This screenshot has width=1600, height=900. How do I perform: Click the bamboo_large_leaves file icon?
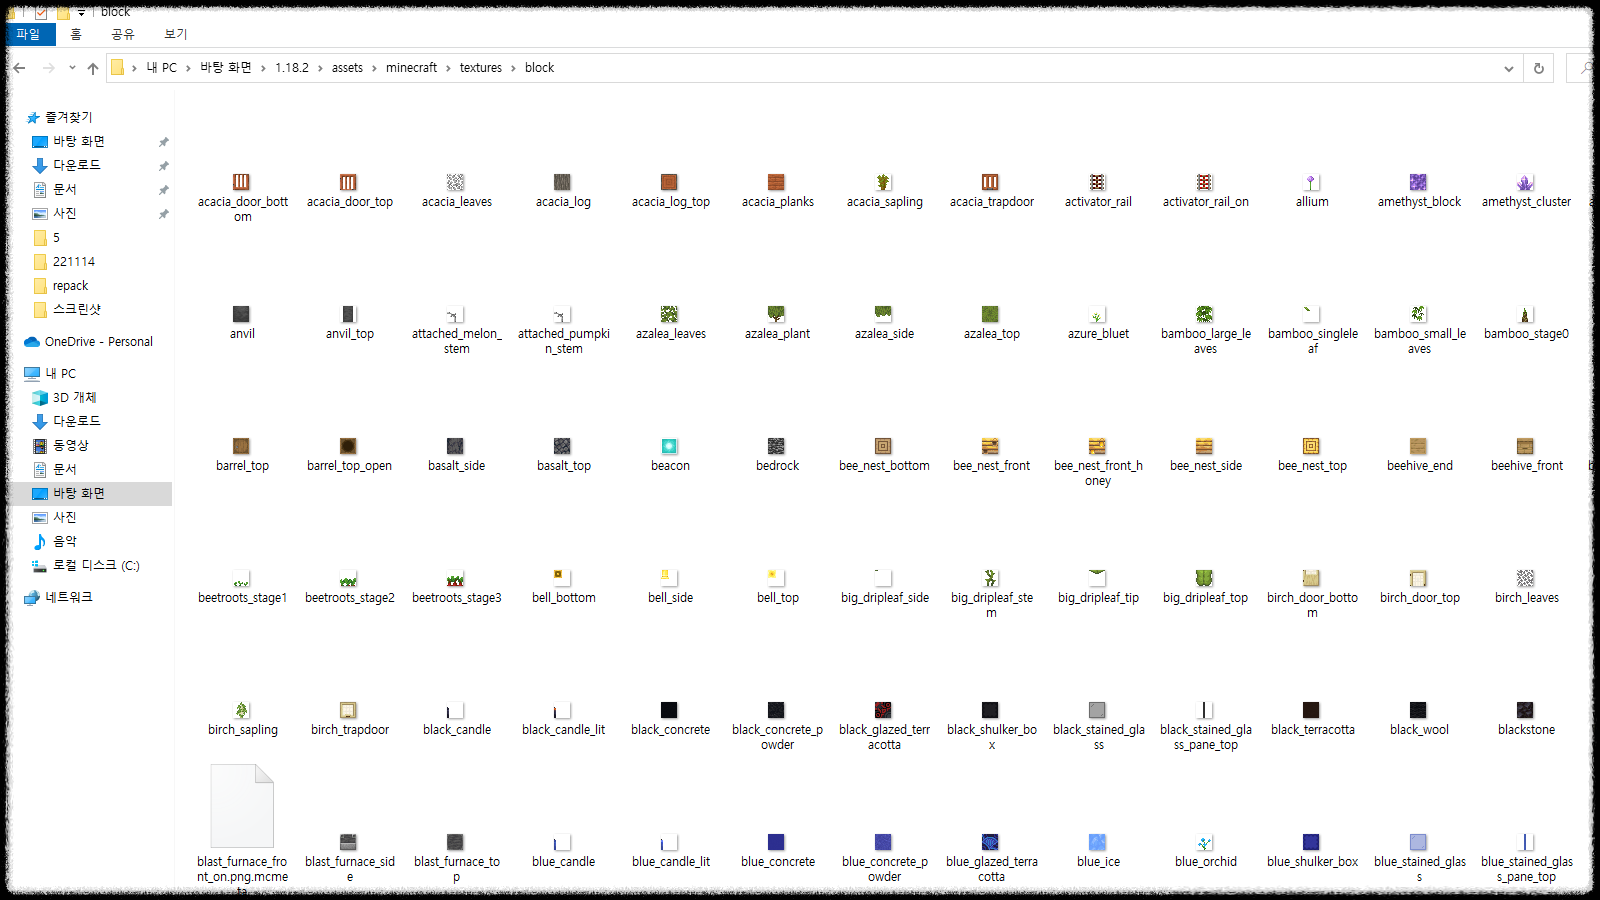(x=1205, y=315)
